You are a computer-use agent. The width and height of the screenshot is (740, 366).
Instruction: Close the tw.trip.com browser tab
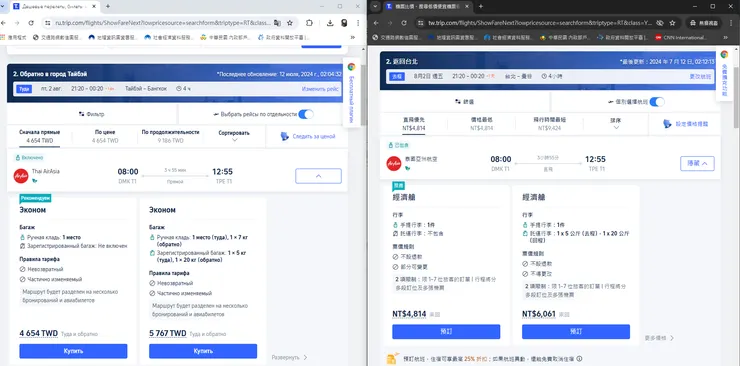467,6
